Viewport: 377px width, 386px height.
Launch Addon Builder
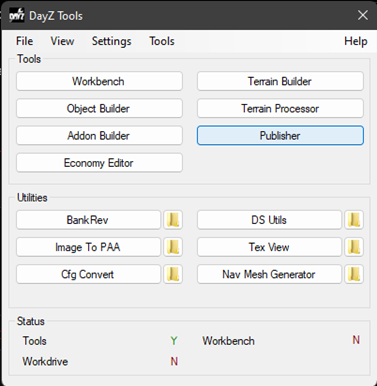[99, 135]
